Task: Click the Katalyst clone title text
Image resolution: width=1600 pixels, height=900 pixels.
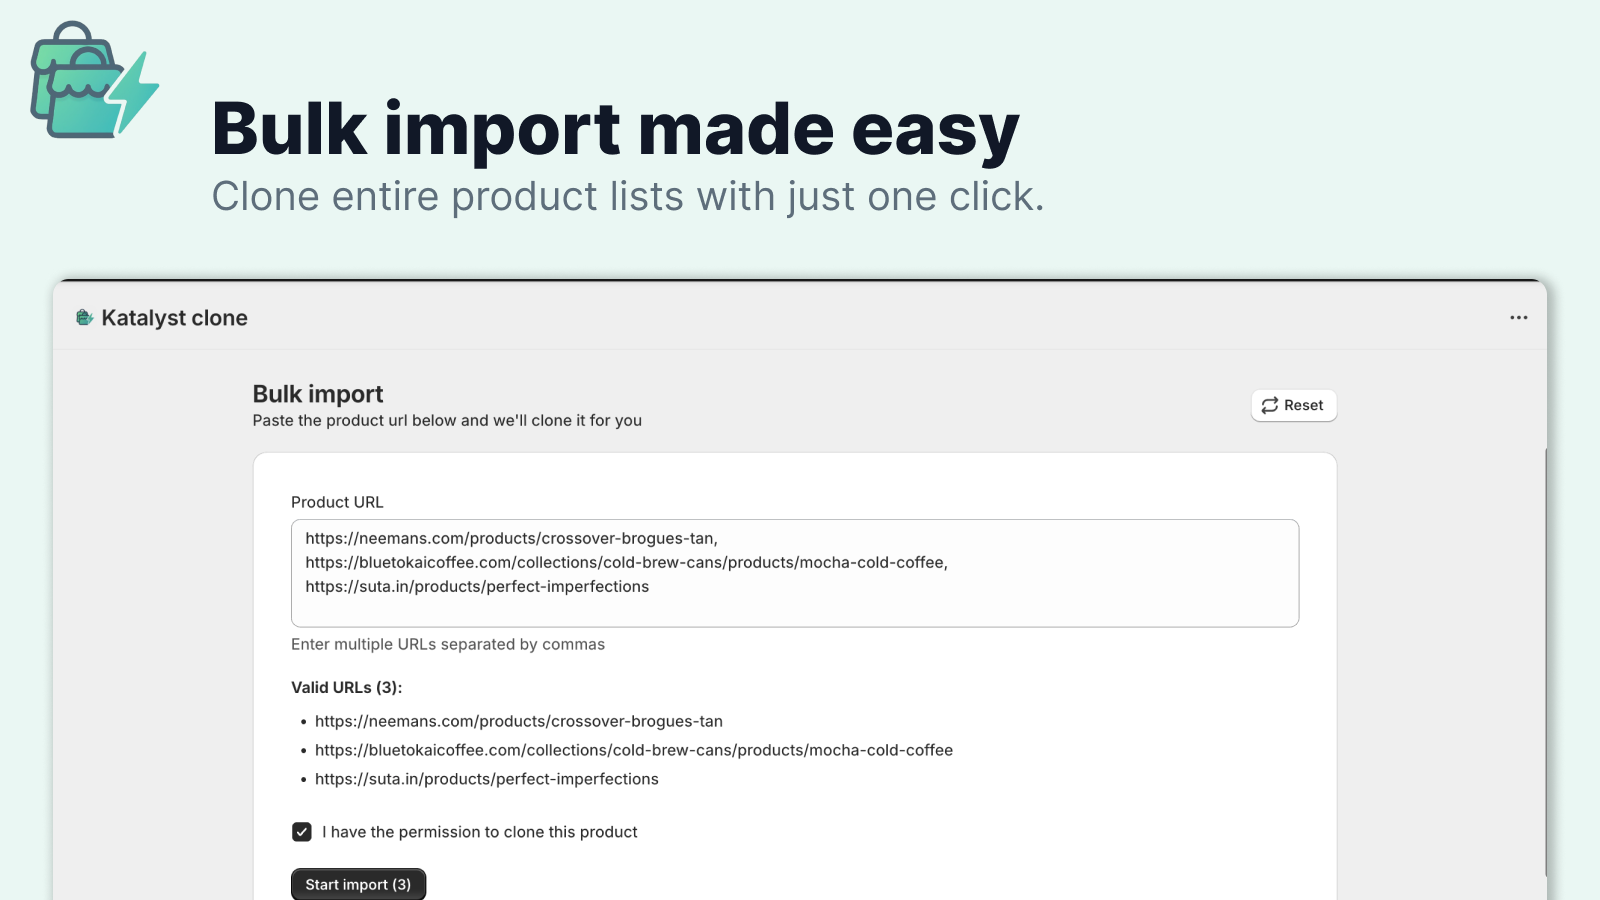Action: (x=174, y=318)
